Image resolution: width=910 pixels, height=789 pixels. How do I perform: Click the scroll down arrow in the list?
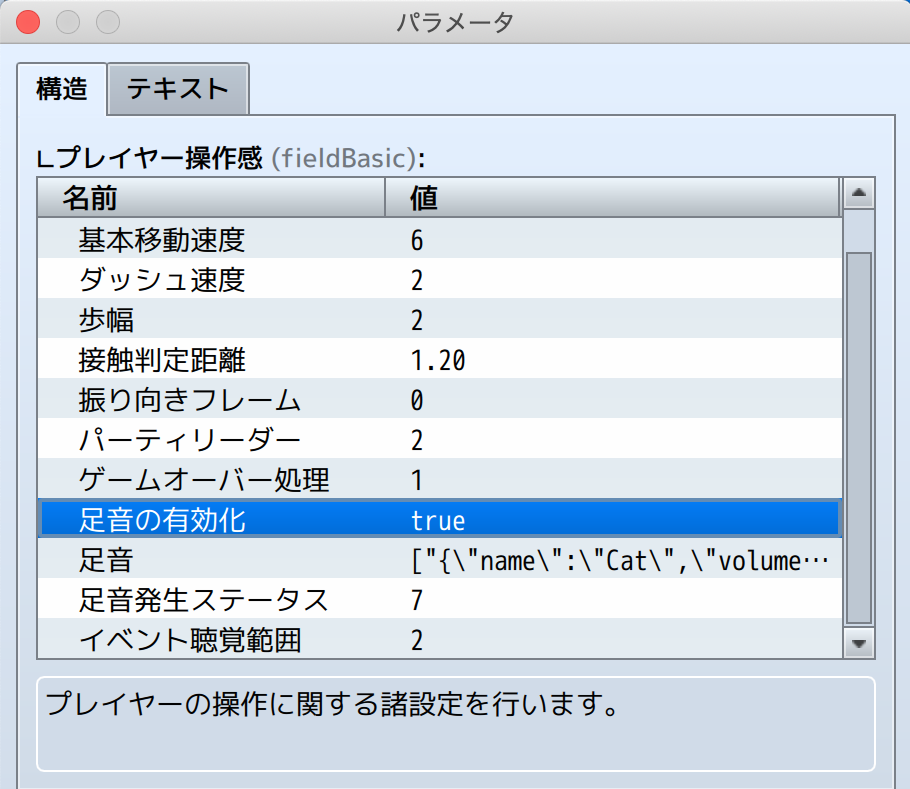(x=859, y=642)
